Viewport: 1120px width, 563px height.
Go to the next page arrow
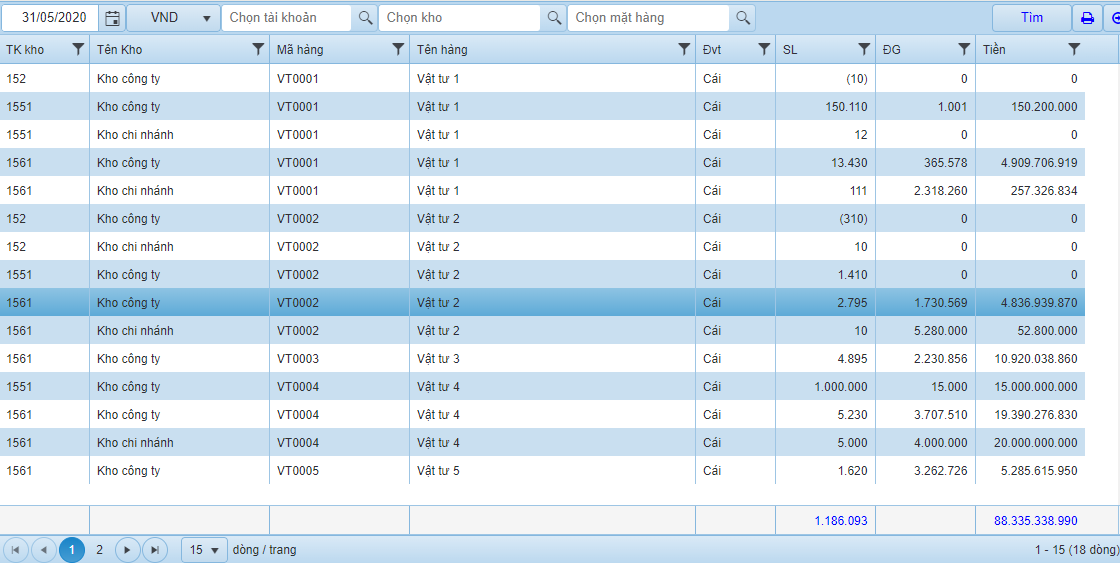click(127, 550)
